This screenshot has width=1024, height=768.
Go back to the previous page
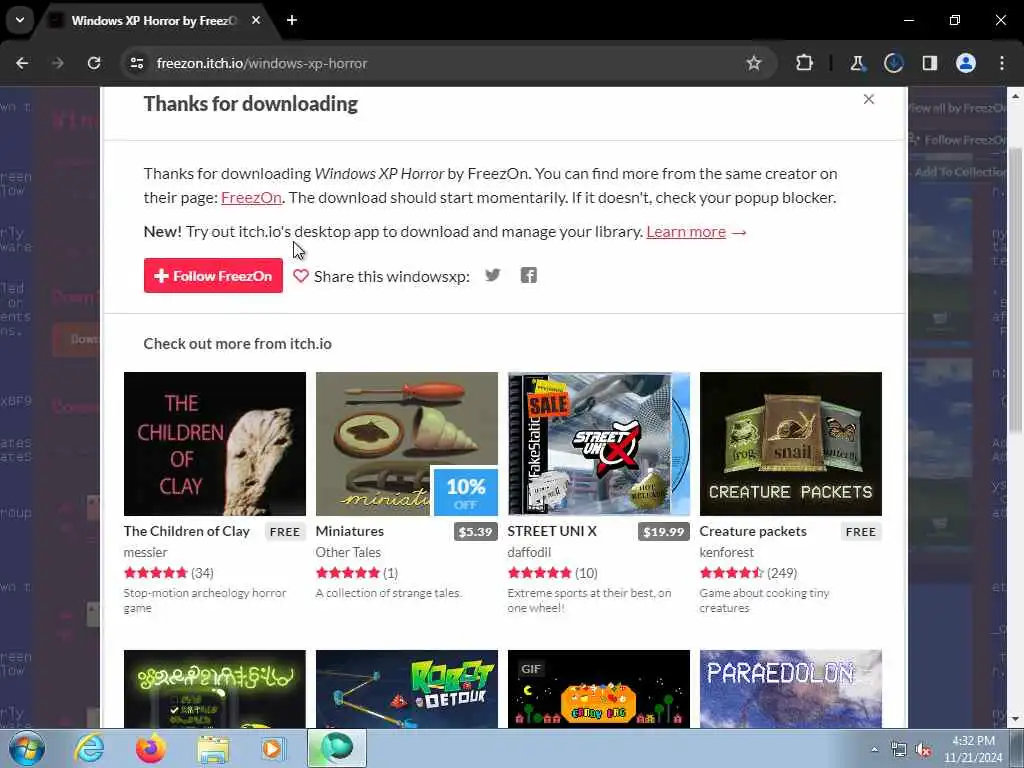(x=22, y=63)
